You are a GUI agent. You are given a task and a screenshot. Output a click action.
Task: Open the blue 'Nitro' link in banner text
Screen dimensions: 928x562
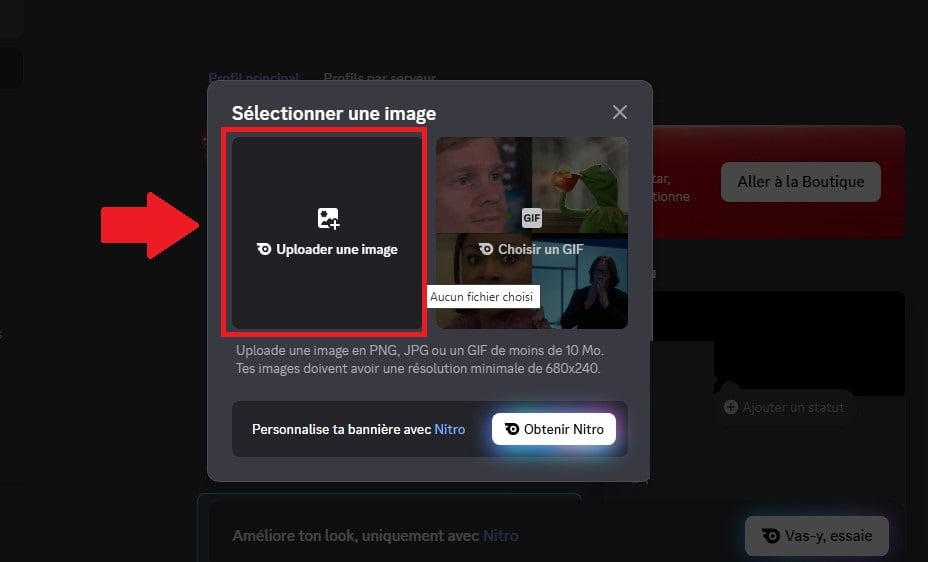coord(450,429)
